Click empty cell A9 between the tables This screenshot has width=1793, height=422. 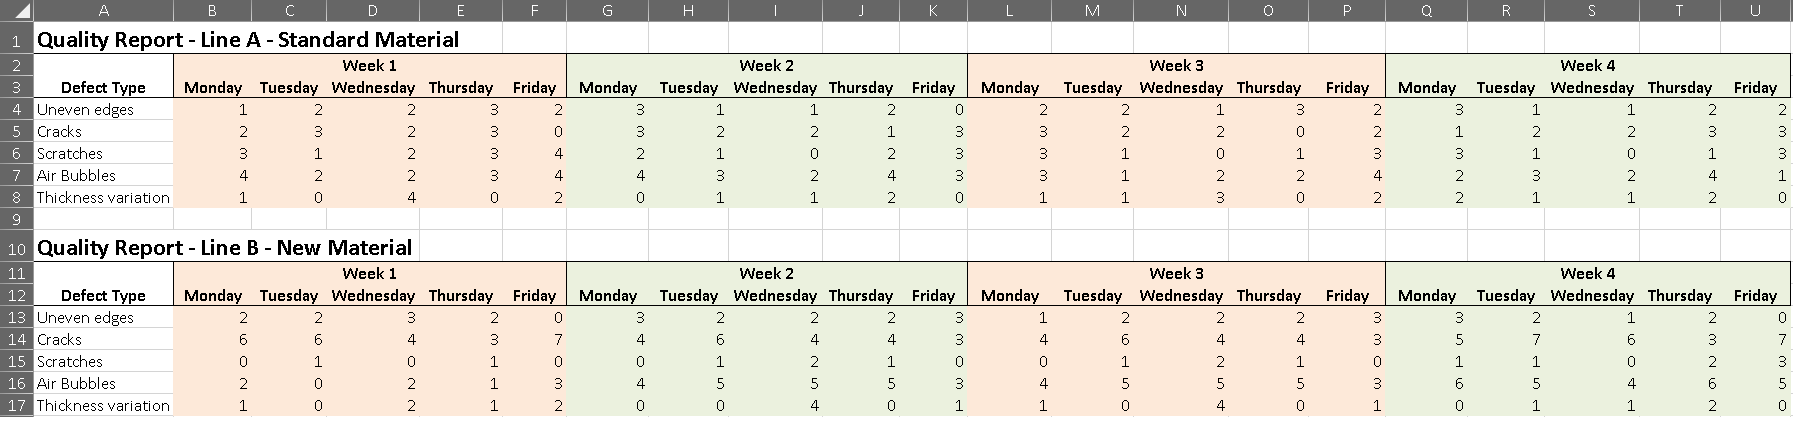(103, 219)
